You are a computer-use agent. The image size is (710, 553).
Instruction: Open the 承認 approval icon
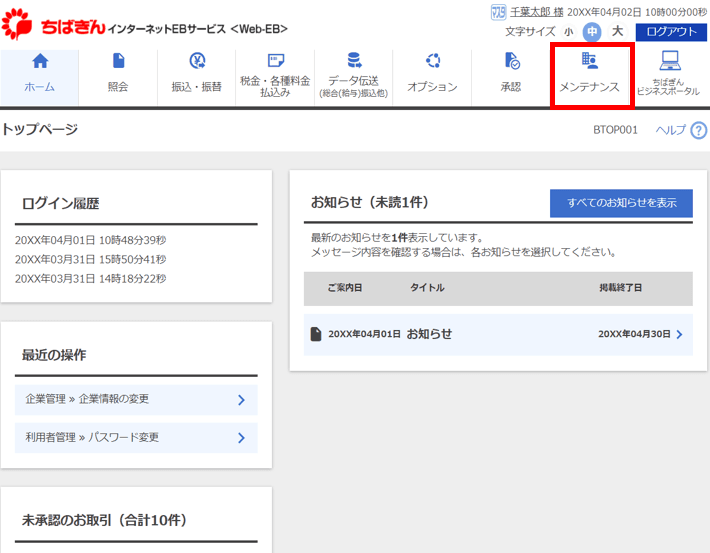click(511, 61)
